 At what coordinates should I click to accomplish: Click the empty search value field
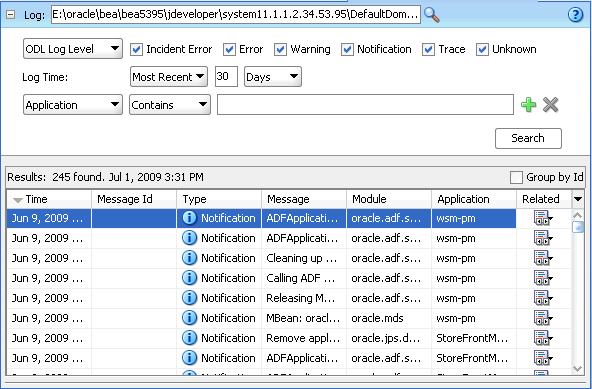(x=365, y=105)
